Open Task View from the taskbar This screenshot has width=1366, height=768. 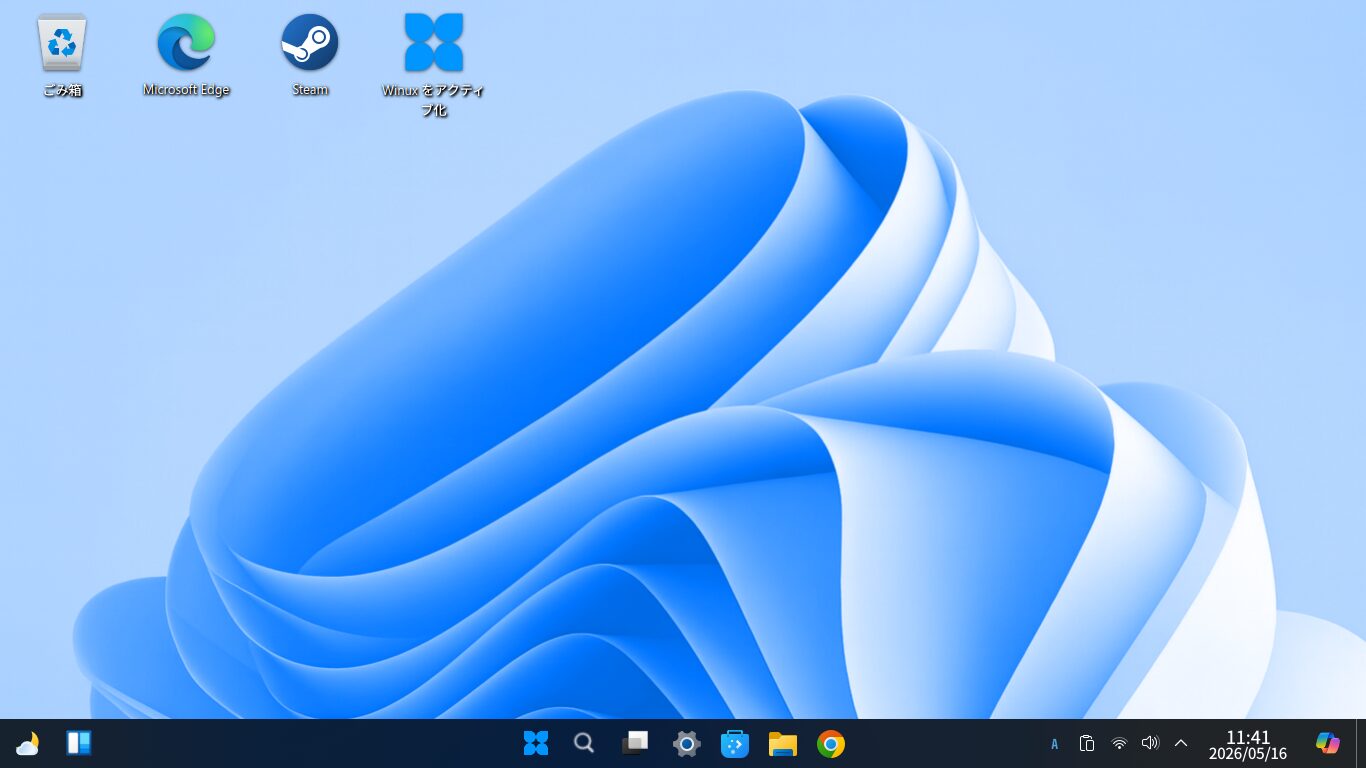pyautogui.click(x=635, y=743)
